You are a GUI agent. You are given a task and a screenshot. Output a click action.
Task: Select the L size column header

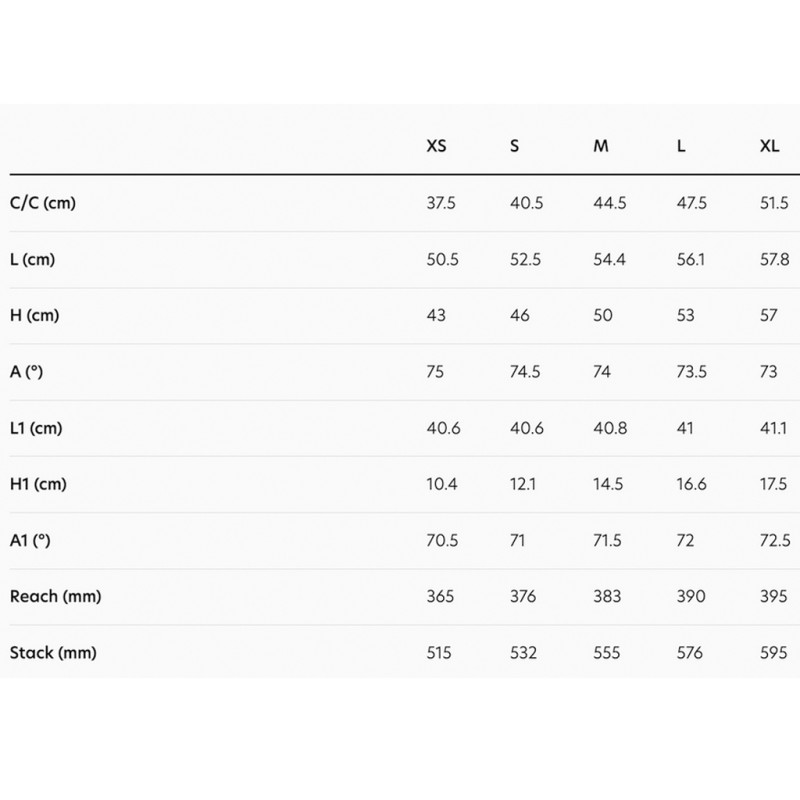click(x=681, y=146)
